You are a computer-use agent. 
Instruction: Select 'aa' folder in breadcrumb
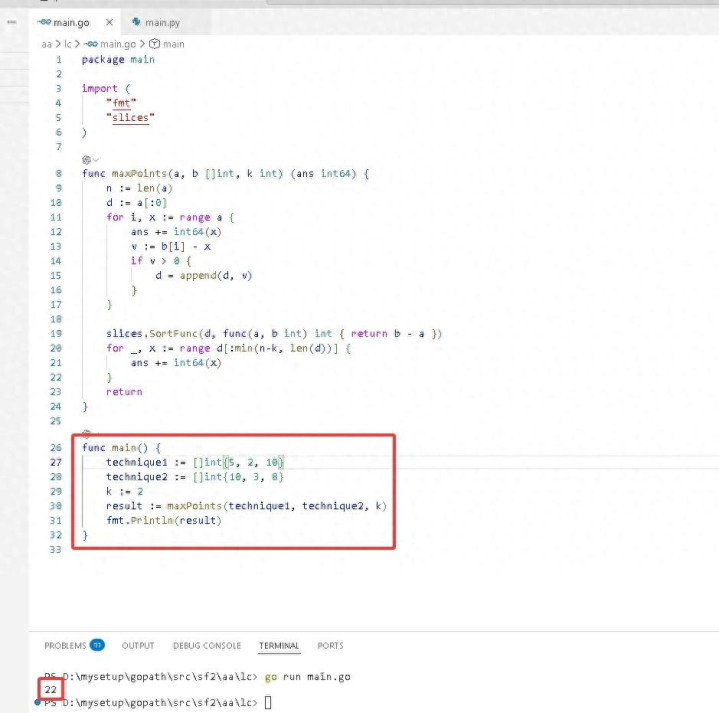point(46,44)
